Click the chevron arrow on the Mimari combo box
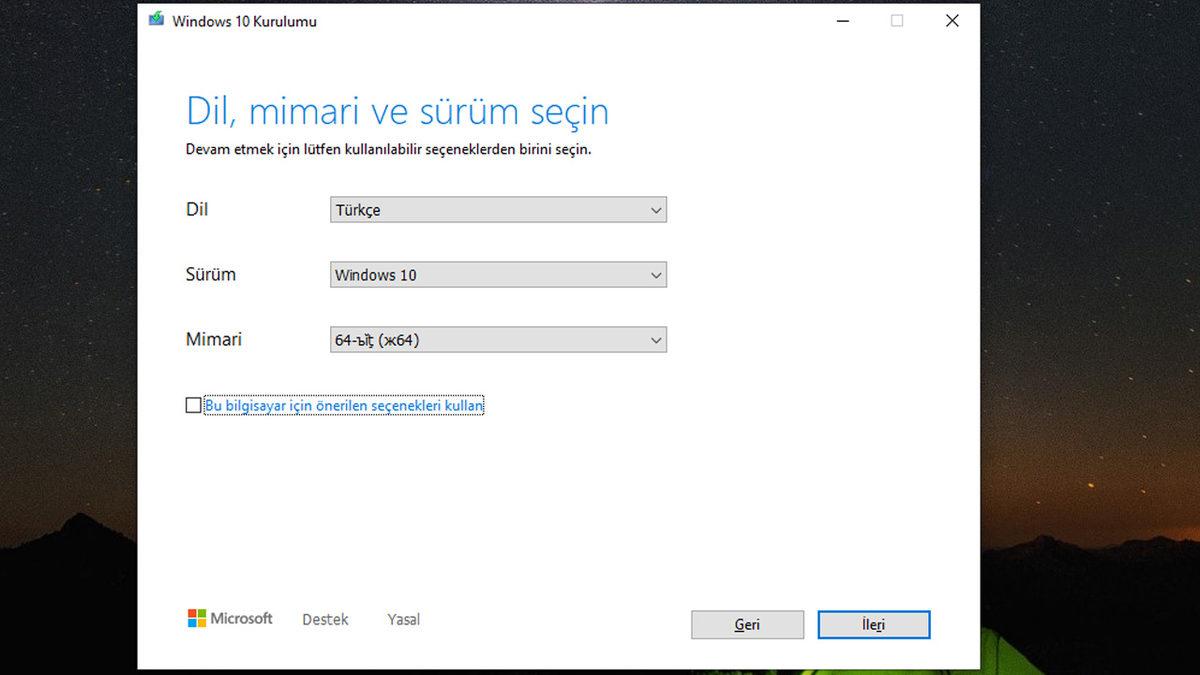Screen dimensions: 1200x675 click(656, 339)
